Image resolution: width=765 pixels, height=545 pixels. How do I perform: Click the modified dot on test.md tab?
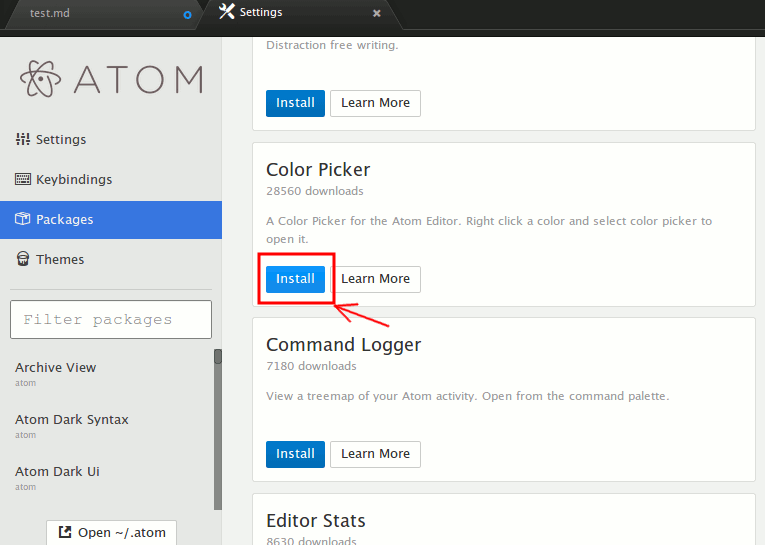(x=187, y=15)
